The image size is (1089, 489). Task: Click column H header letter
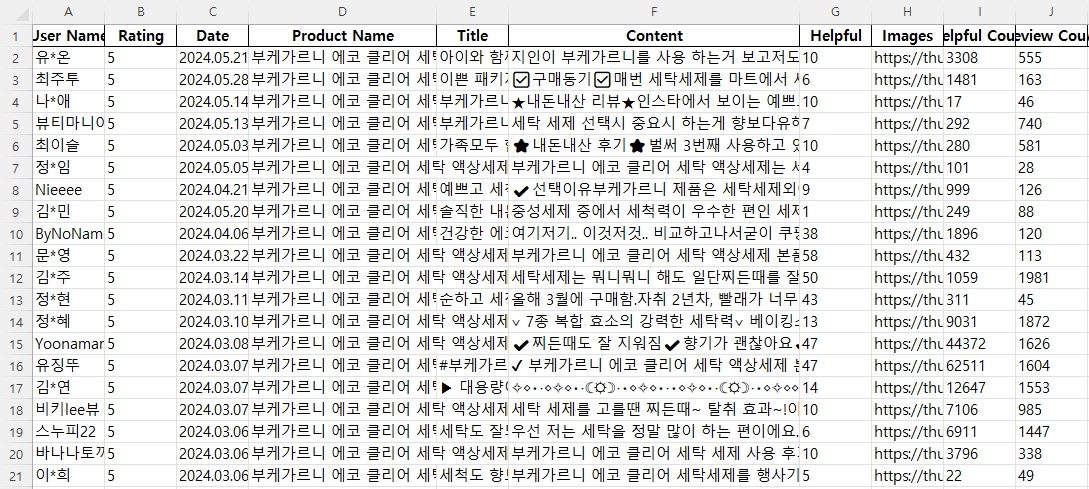pyautogui.click(x=907, y=11)
